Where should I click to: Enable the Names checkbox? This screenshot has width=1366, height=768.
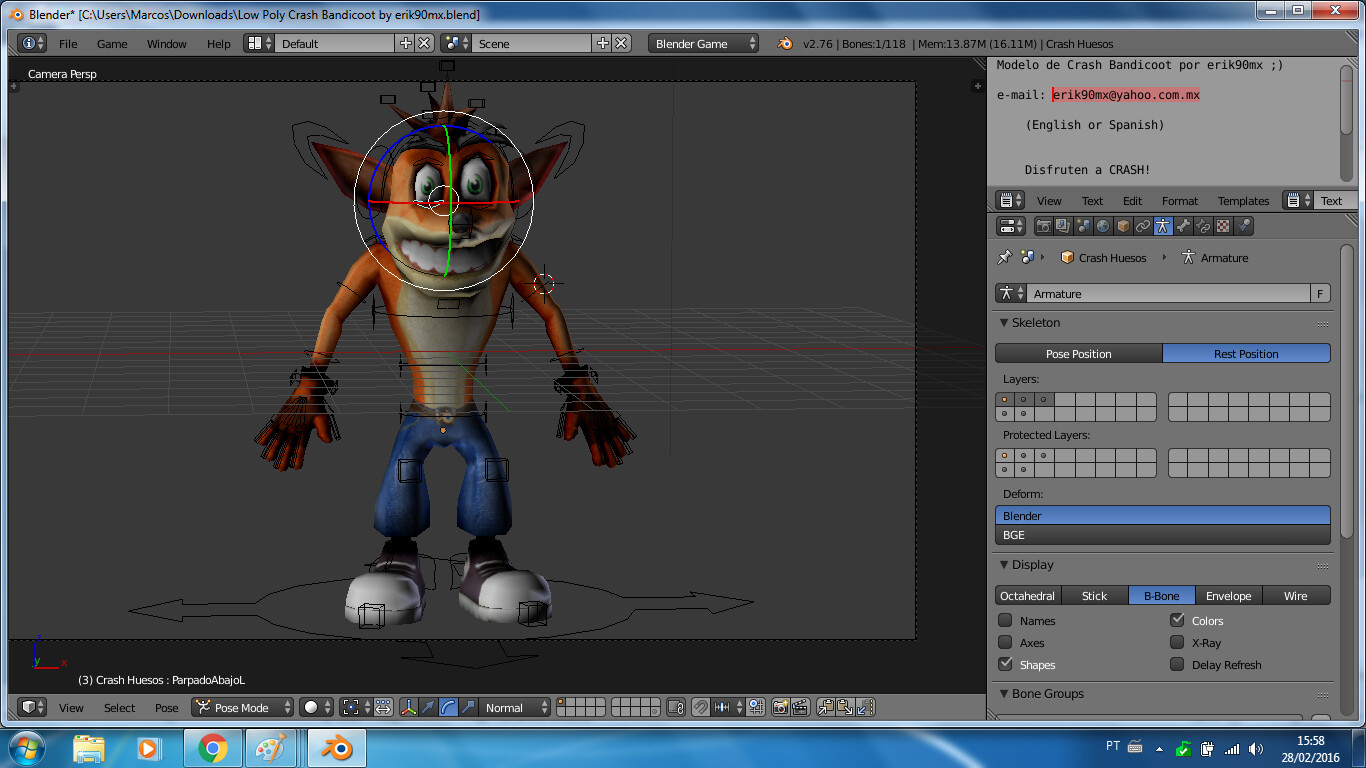click(1005, 621)
